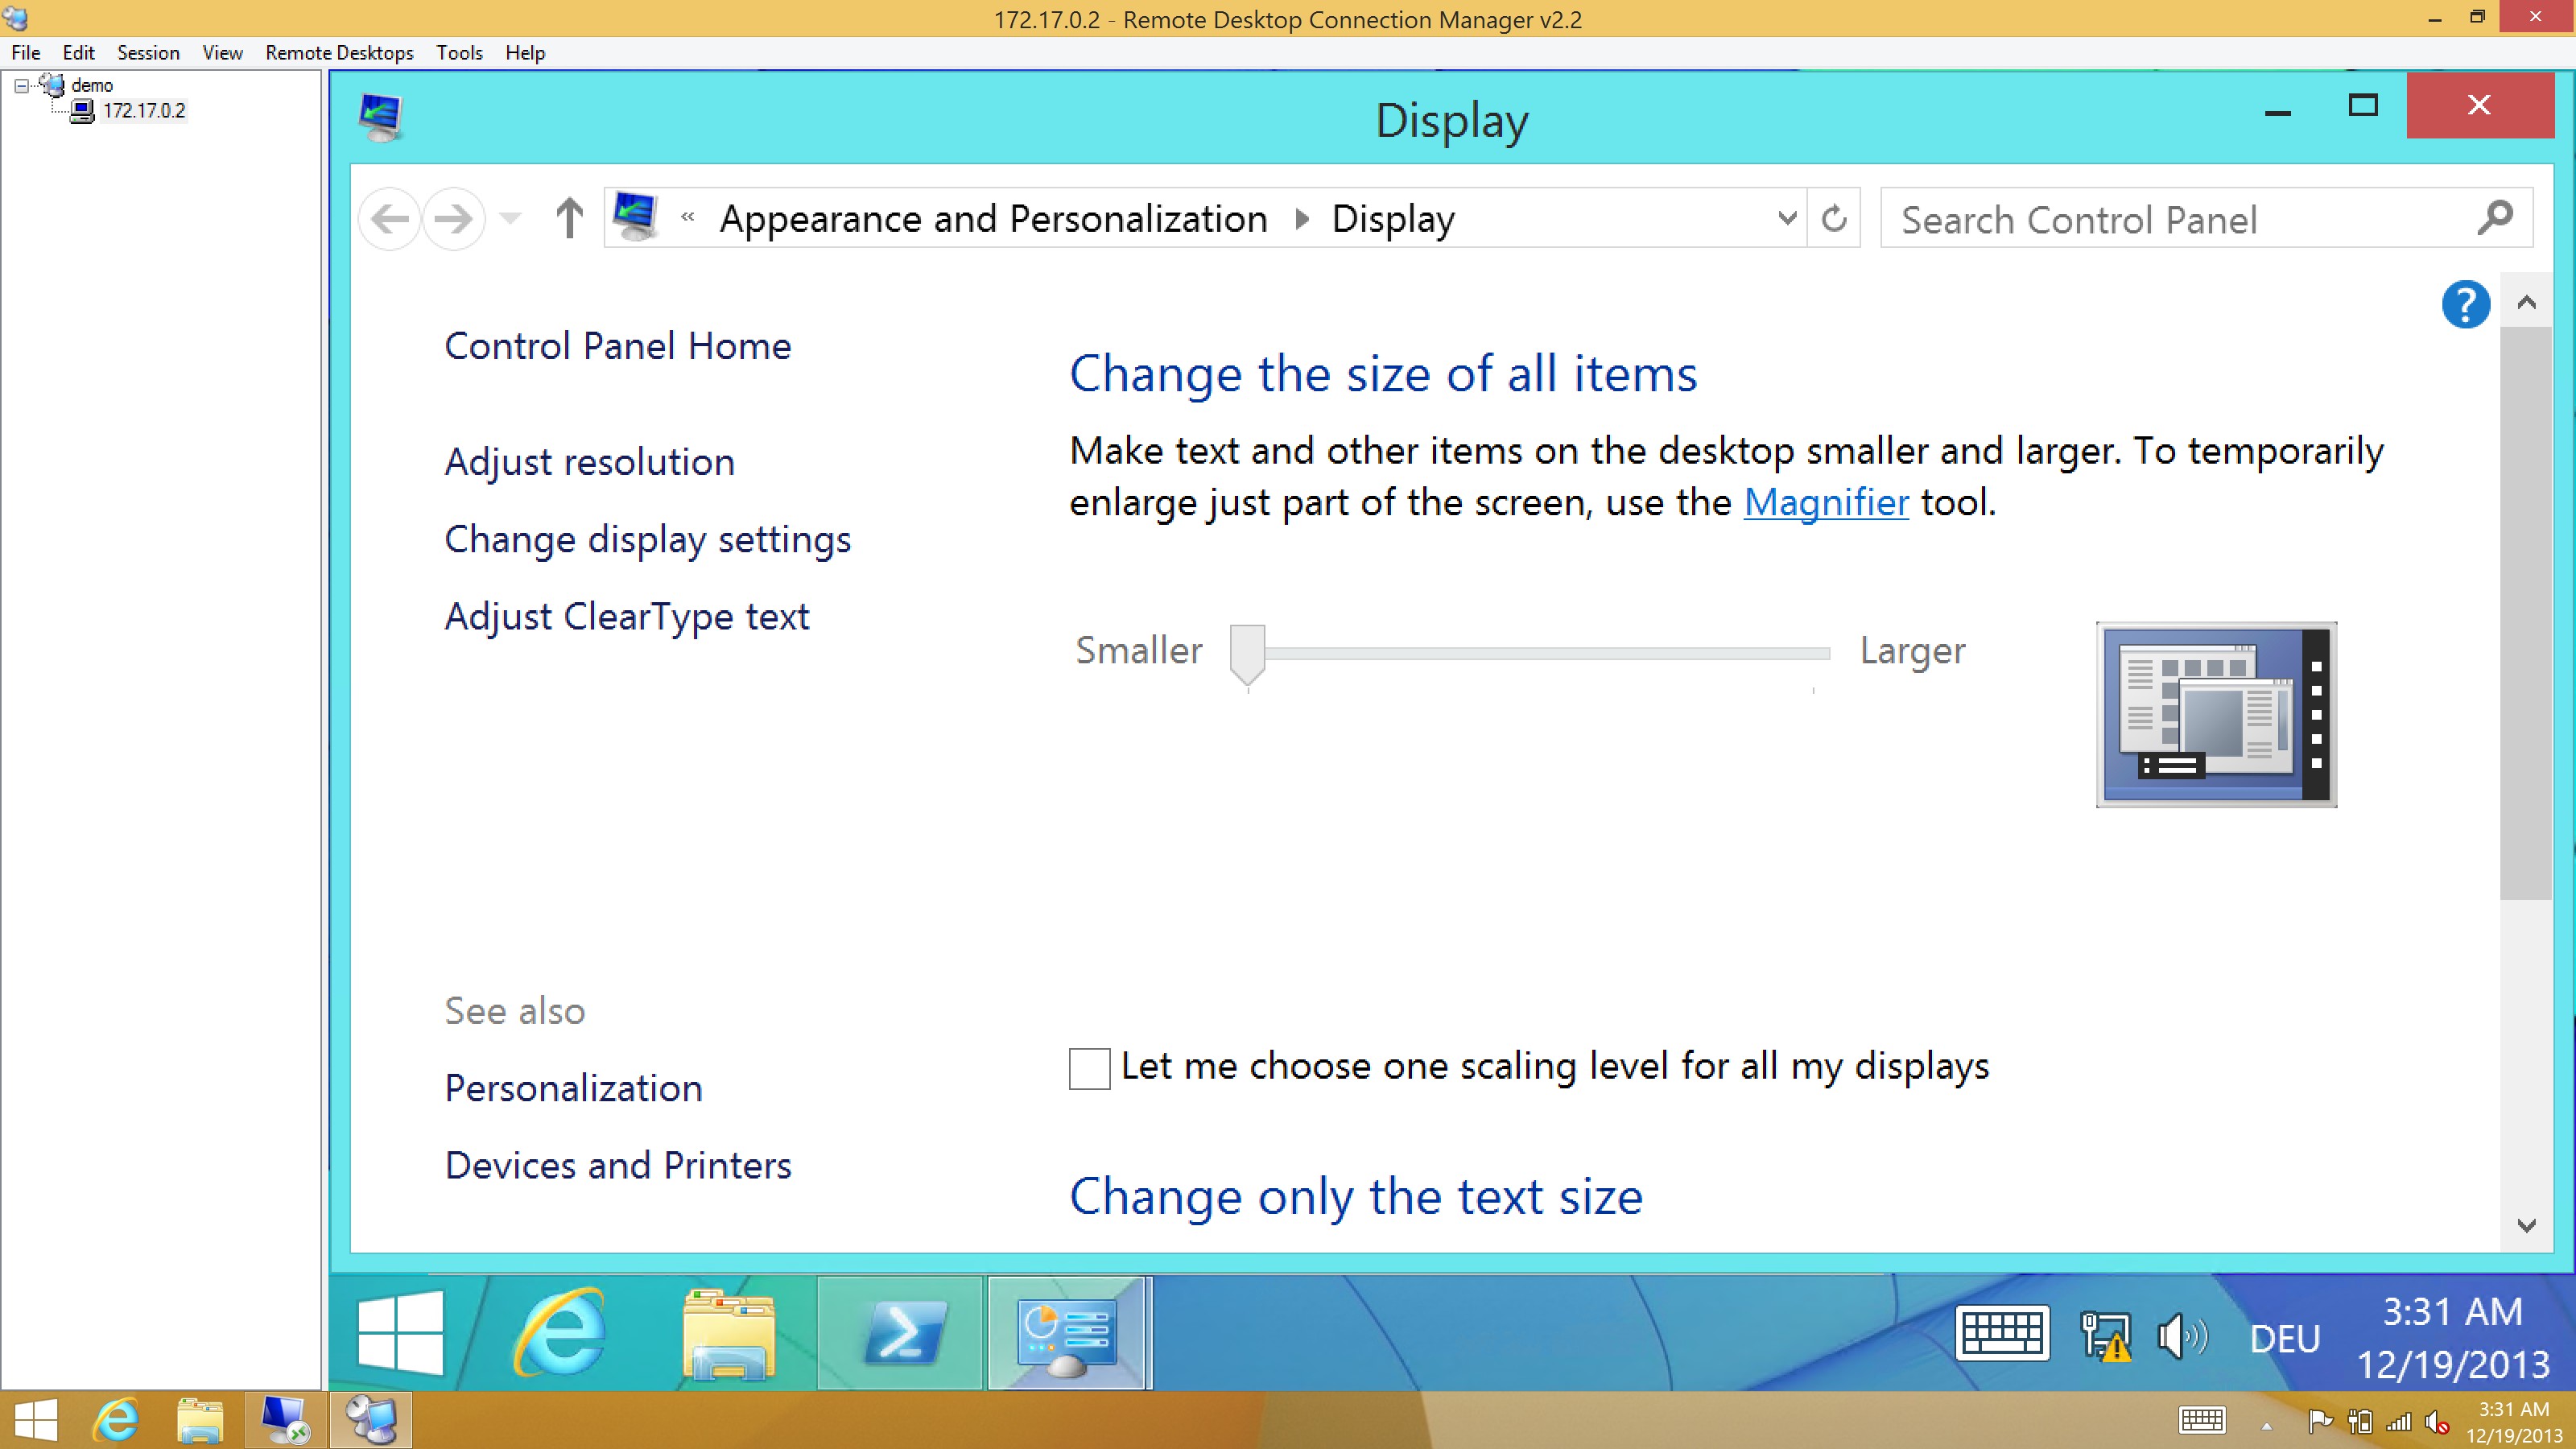Viewport: 2576px width, 1449px height.
Task: Open the recent locations dropdown arrow
Action: (510, 218)
